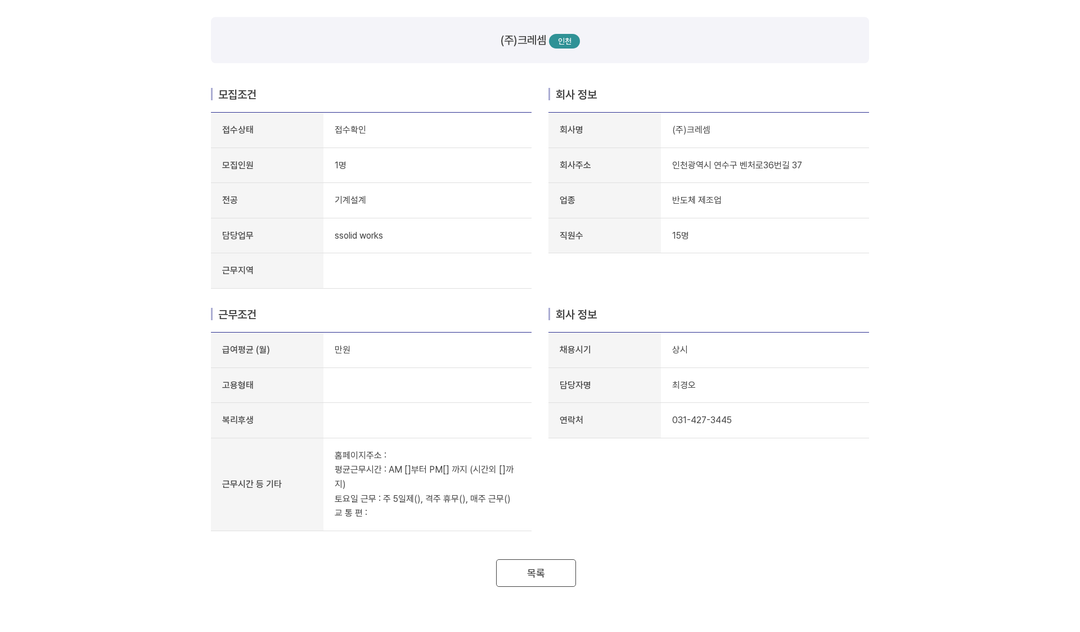This screenshot has height=632, width=1080.
Task: Click the 고용형태 label
Action: 238,385
